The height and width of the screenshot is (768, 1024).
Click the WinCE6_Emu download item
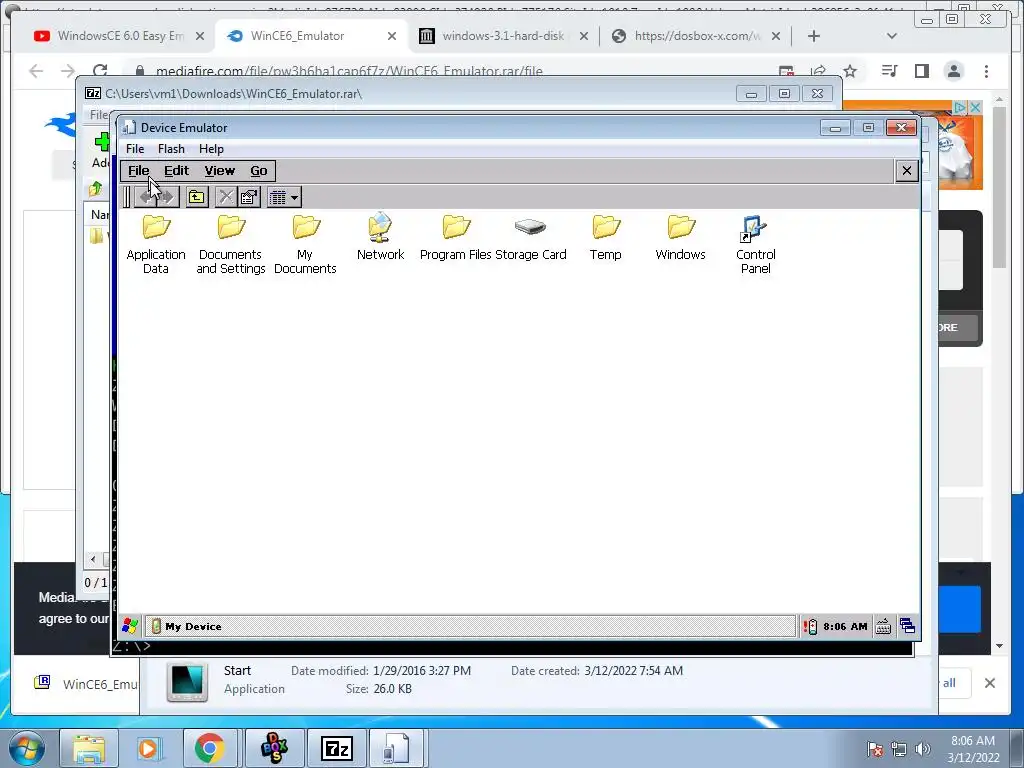[85, 684]
